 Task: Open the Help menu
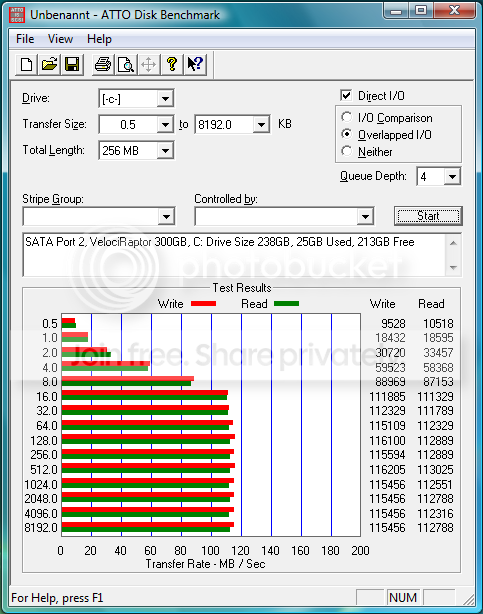(x=99, y=39)
